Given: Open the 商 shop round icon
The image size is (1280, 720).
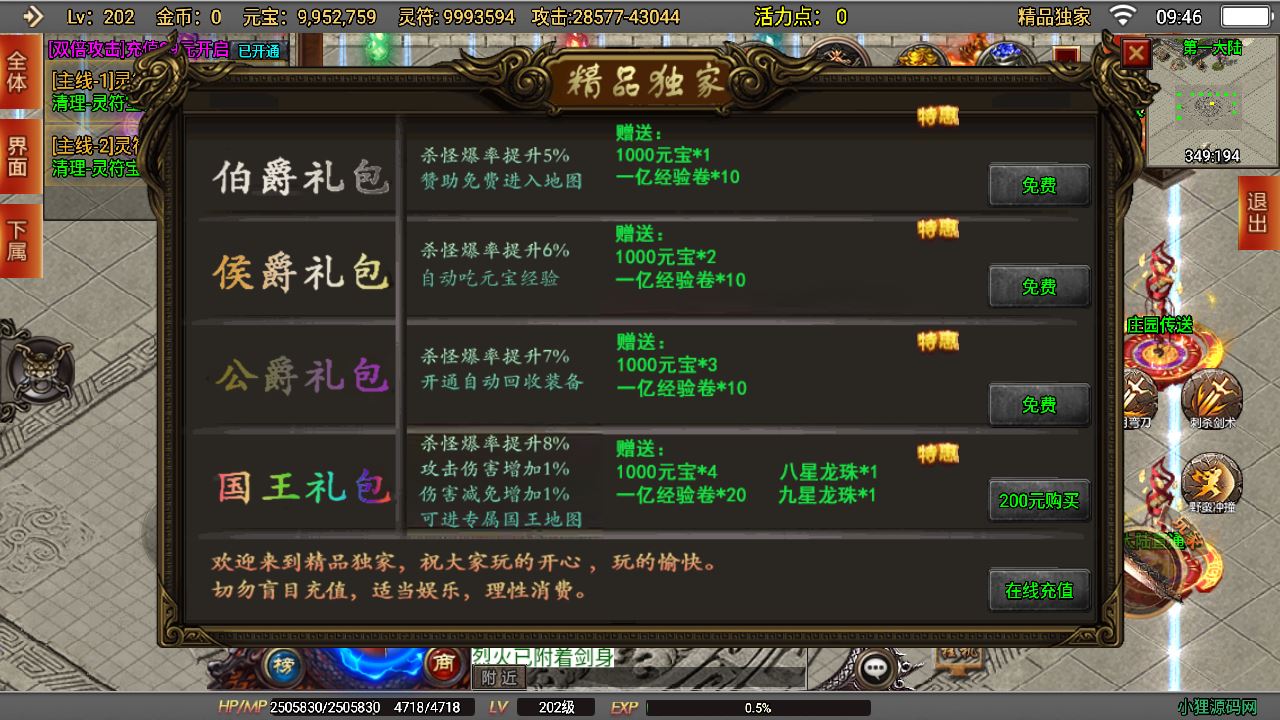Looking at the screenshot, I should 440,663.
